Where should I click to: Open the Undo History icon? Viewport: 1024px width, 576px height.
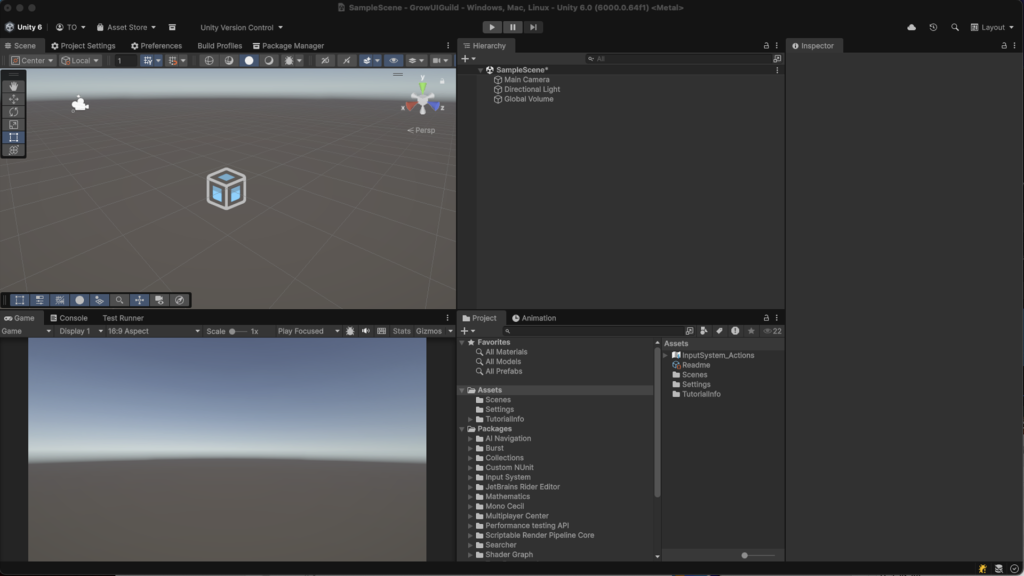click(933, 27)
